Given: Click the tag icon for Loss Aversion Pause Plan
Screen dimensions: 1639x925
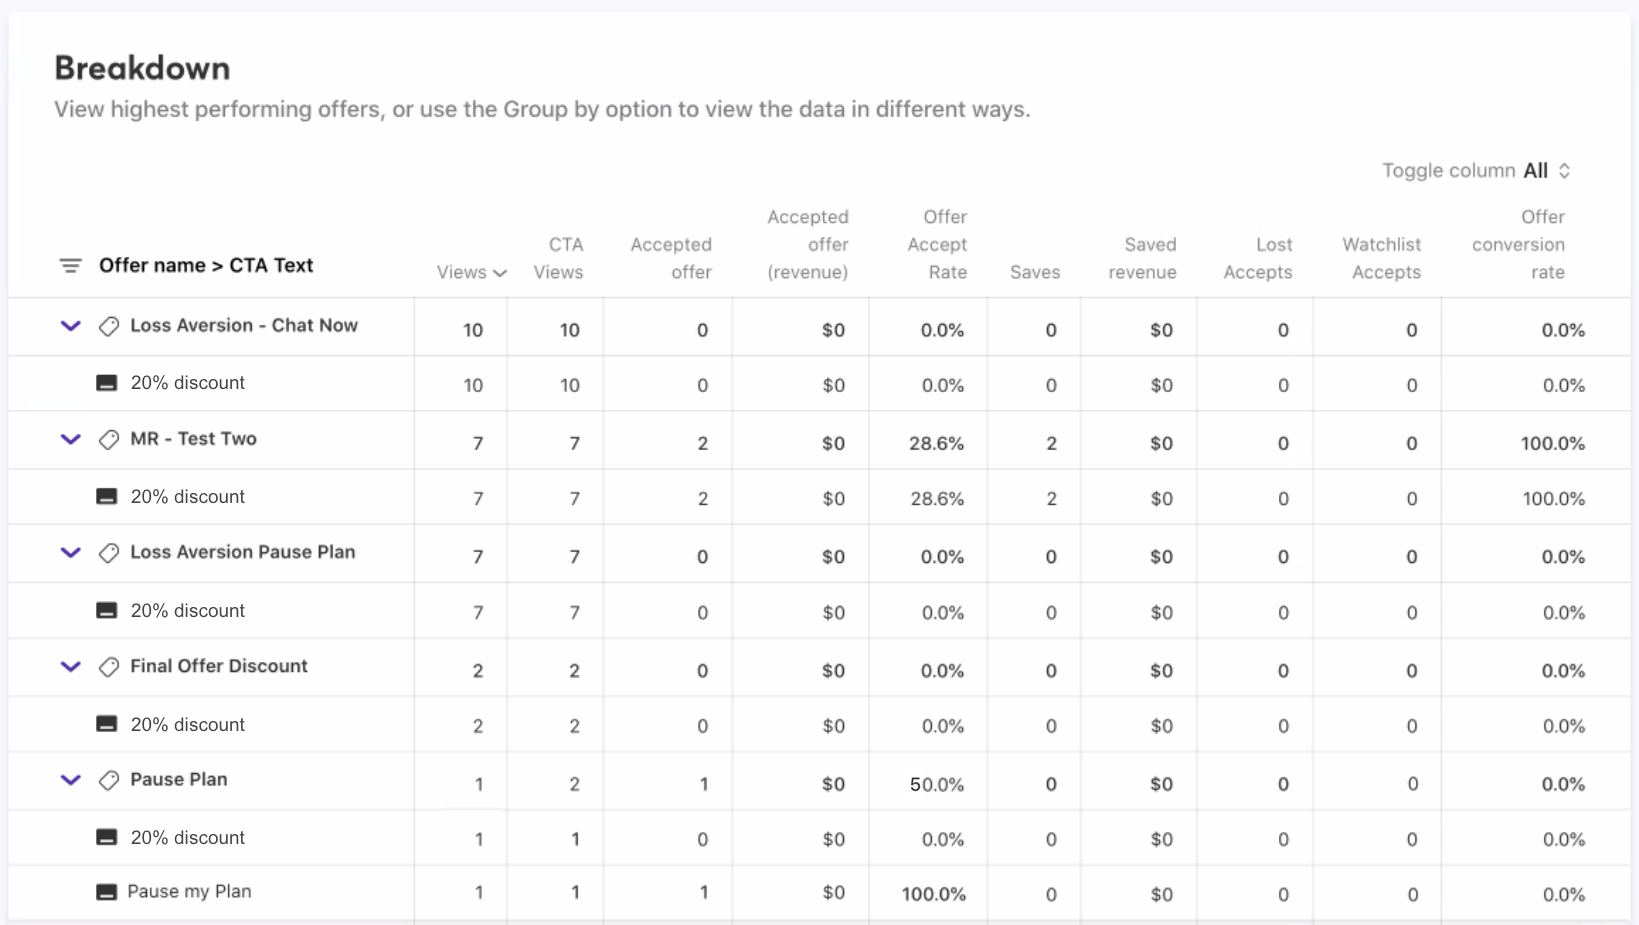Looking at the screenshot, I should point(109,553).
